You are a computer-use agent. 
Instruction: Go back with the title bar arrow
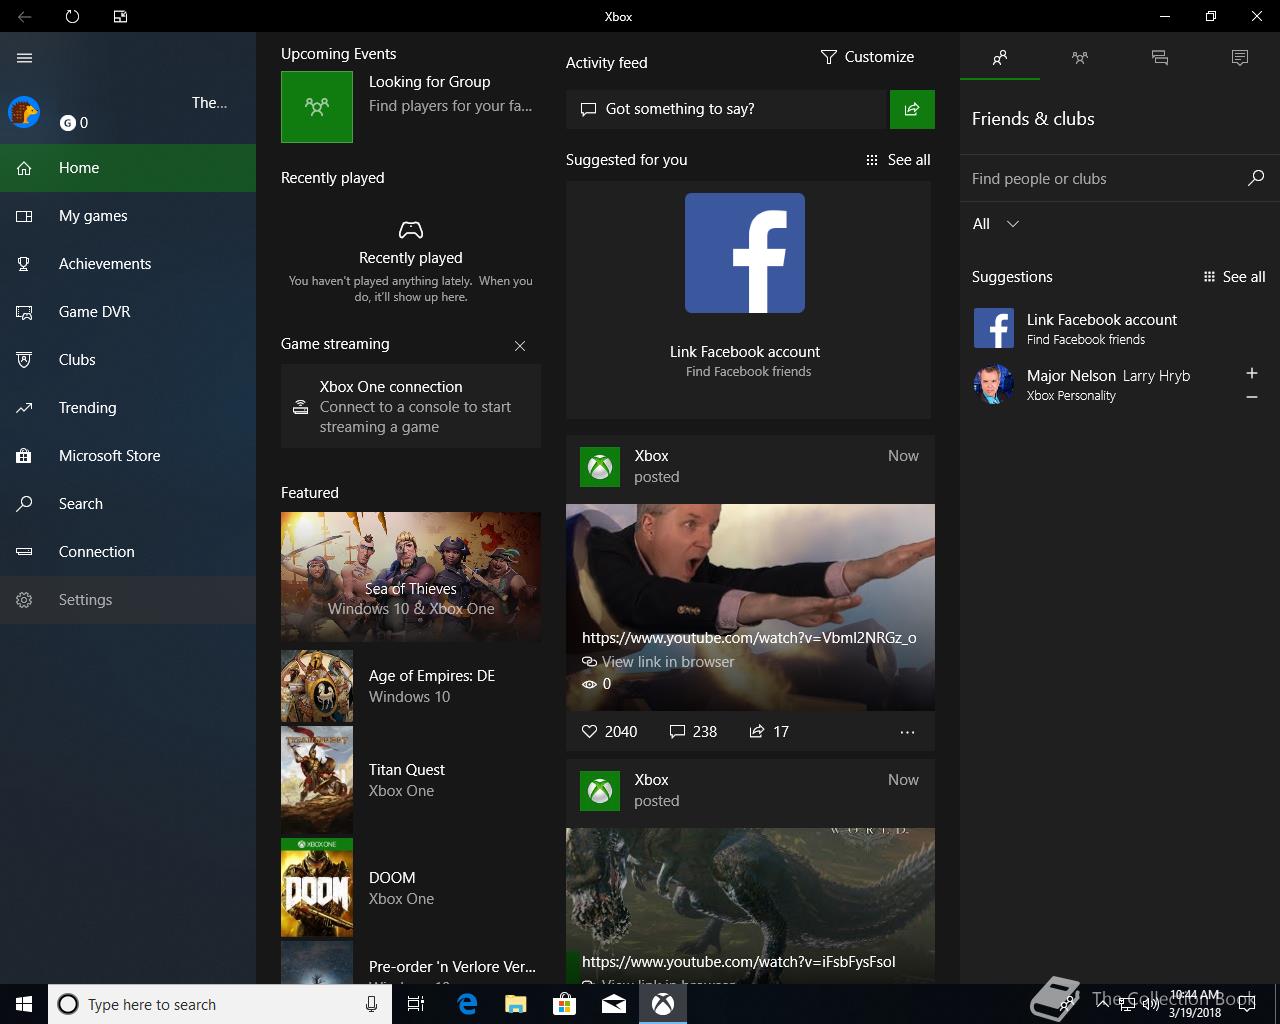point(24,16)
